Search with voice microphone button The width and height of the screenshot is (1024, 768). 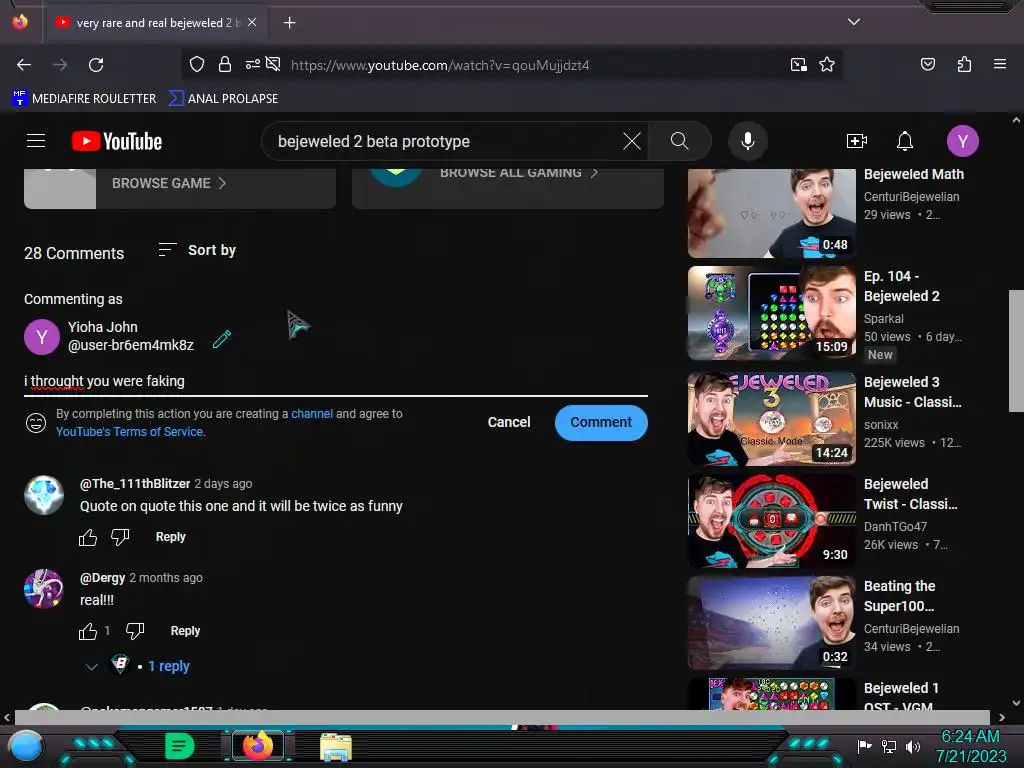click(748, 141)
